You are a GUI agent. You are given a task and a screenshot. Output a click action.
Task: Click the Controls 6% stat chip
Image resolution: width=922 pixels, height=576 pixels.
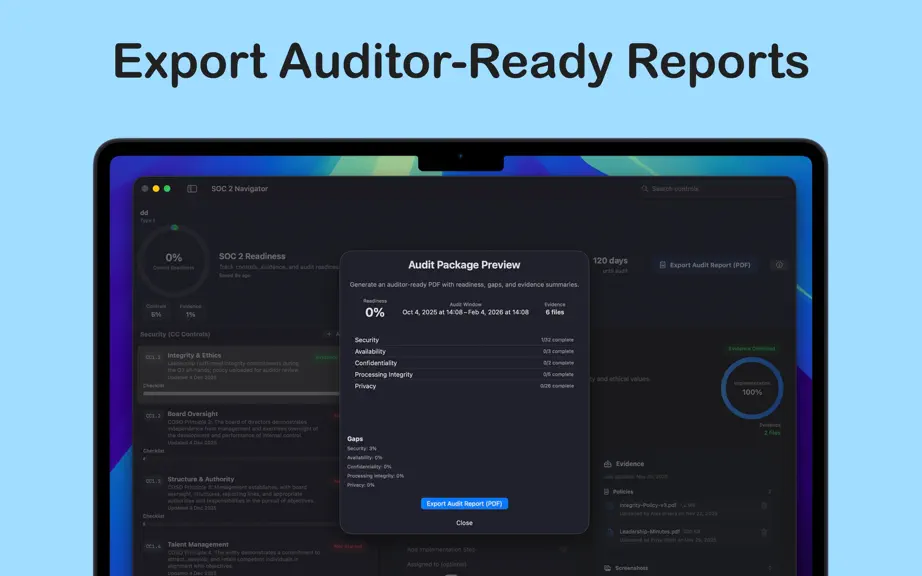tap(156, 311)
